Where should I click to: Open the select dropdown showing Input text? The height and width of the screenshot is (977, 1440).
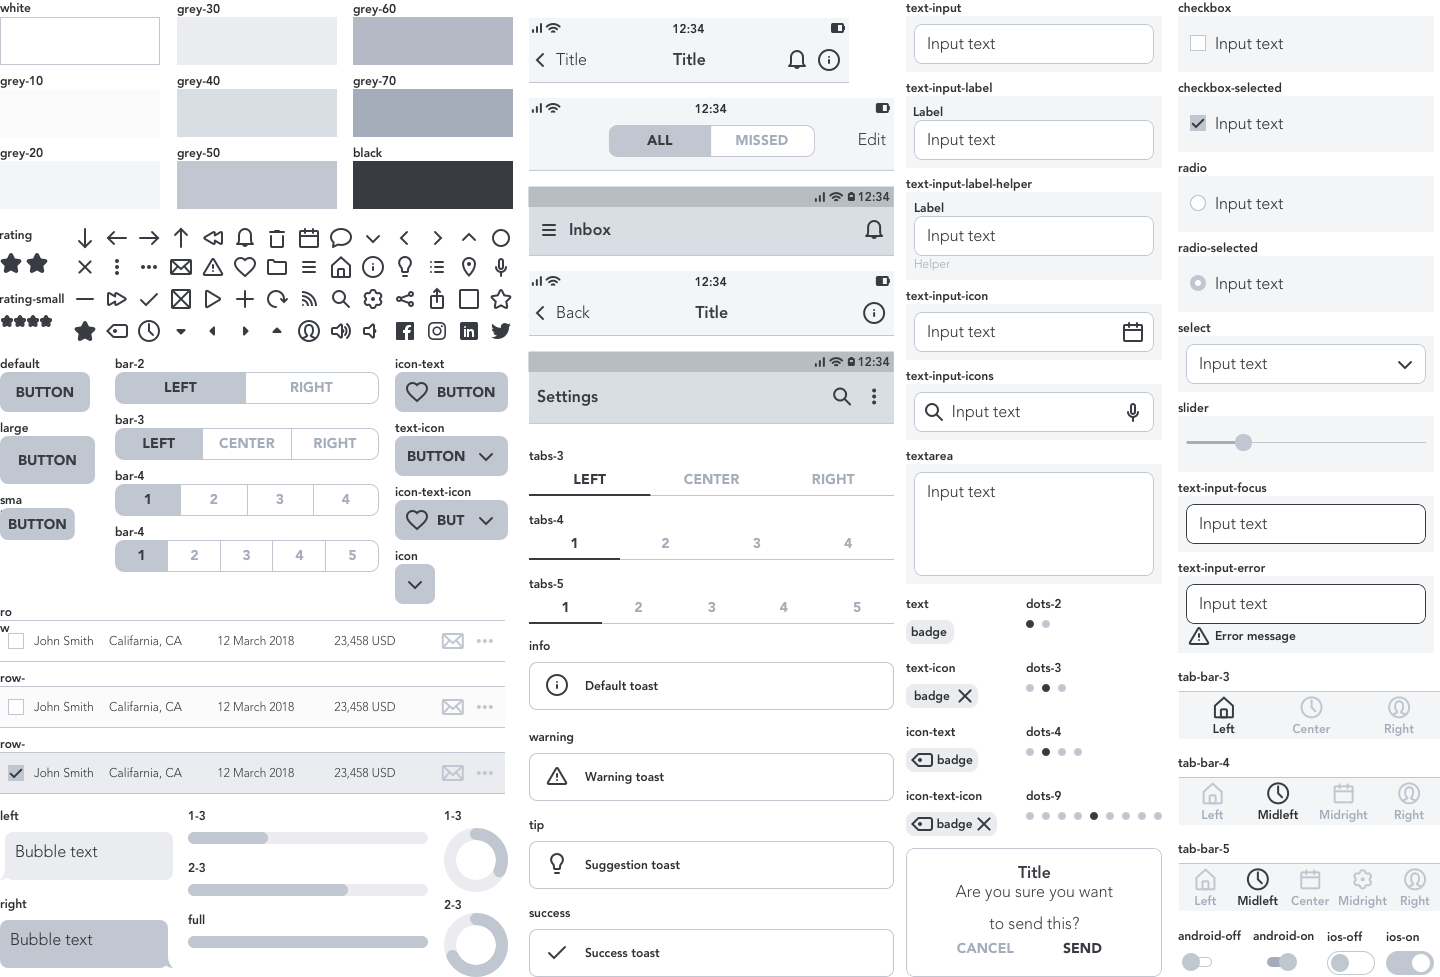click(x=1306, y=364)
